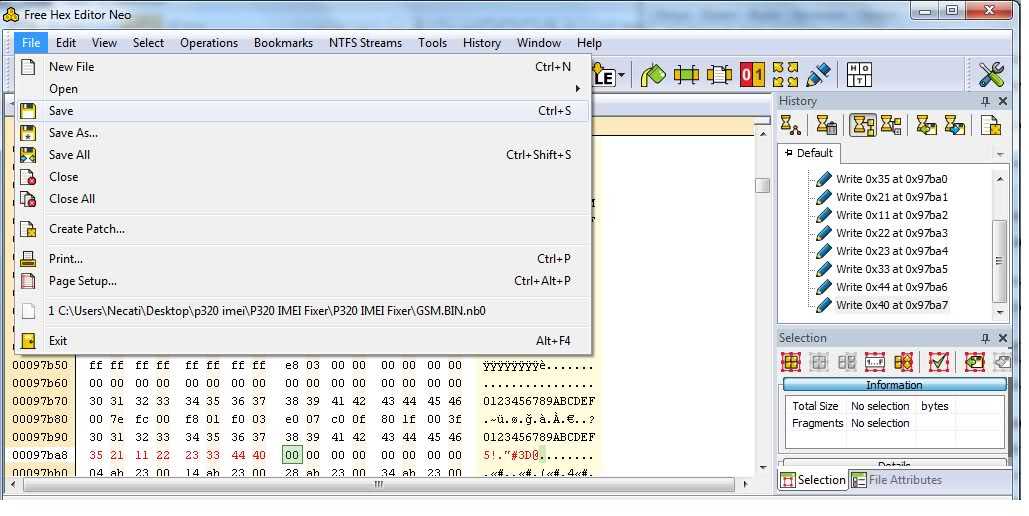Click the horizontal scrollbar under hex view
1029x516 pixels.
pos(379,485)
